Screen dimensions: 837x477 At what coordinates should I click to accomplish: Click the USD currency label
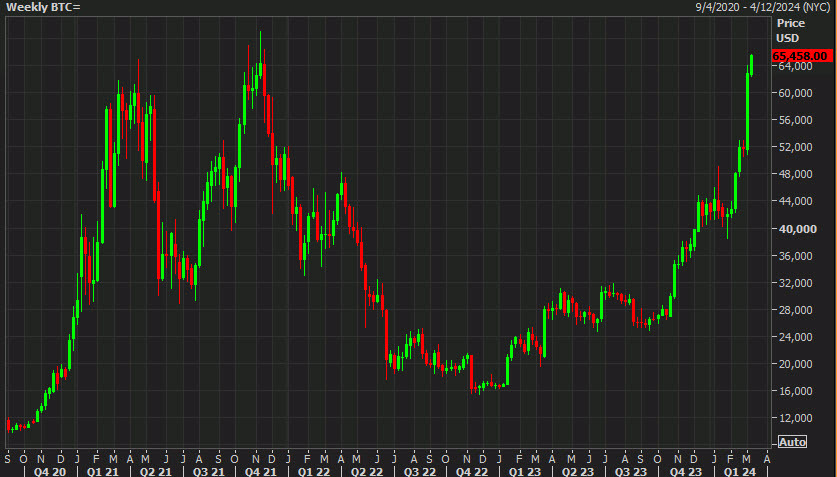(x=787, y=38)
